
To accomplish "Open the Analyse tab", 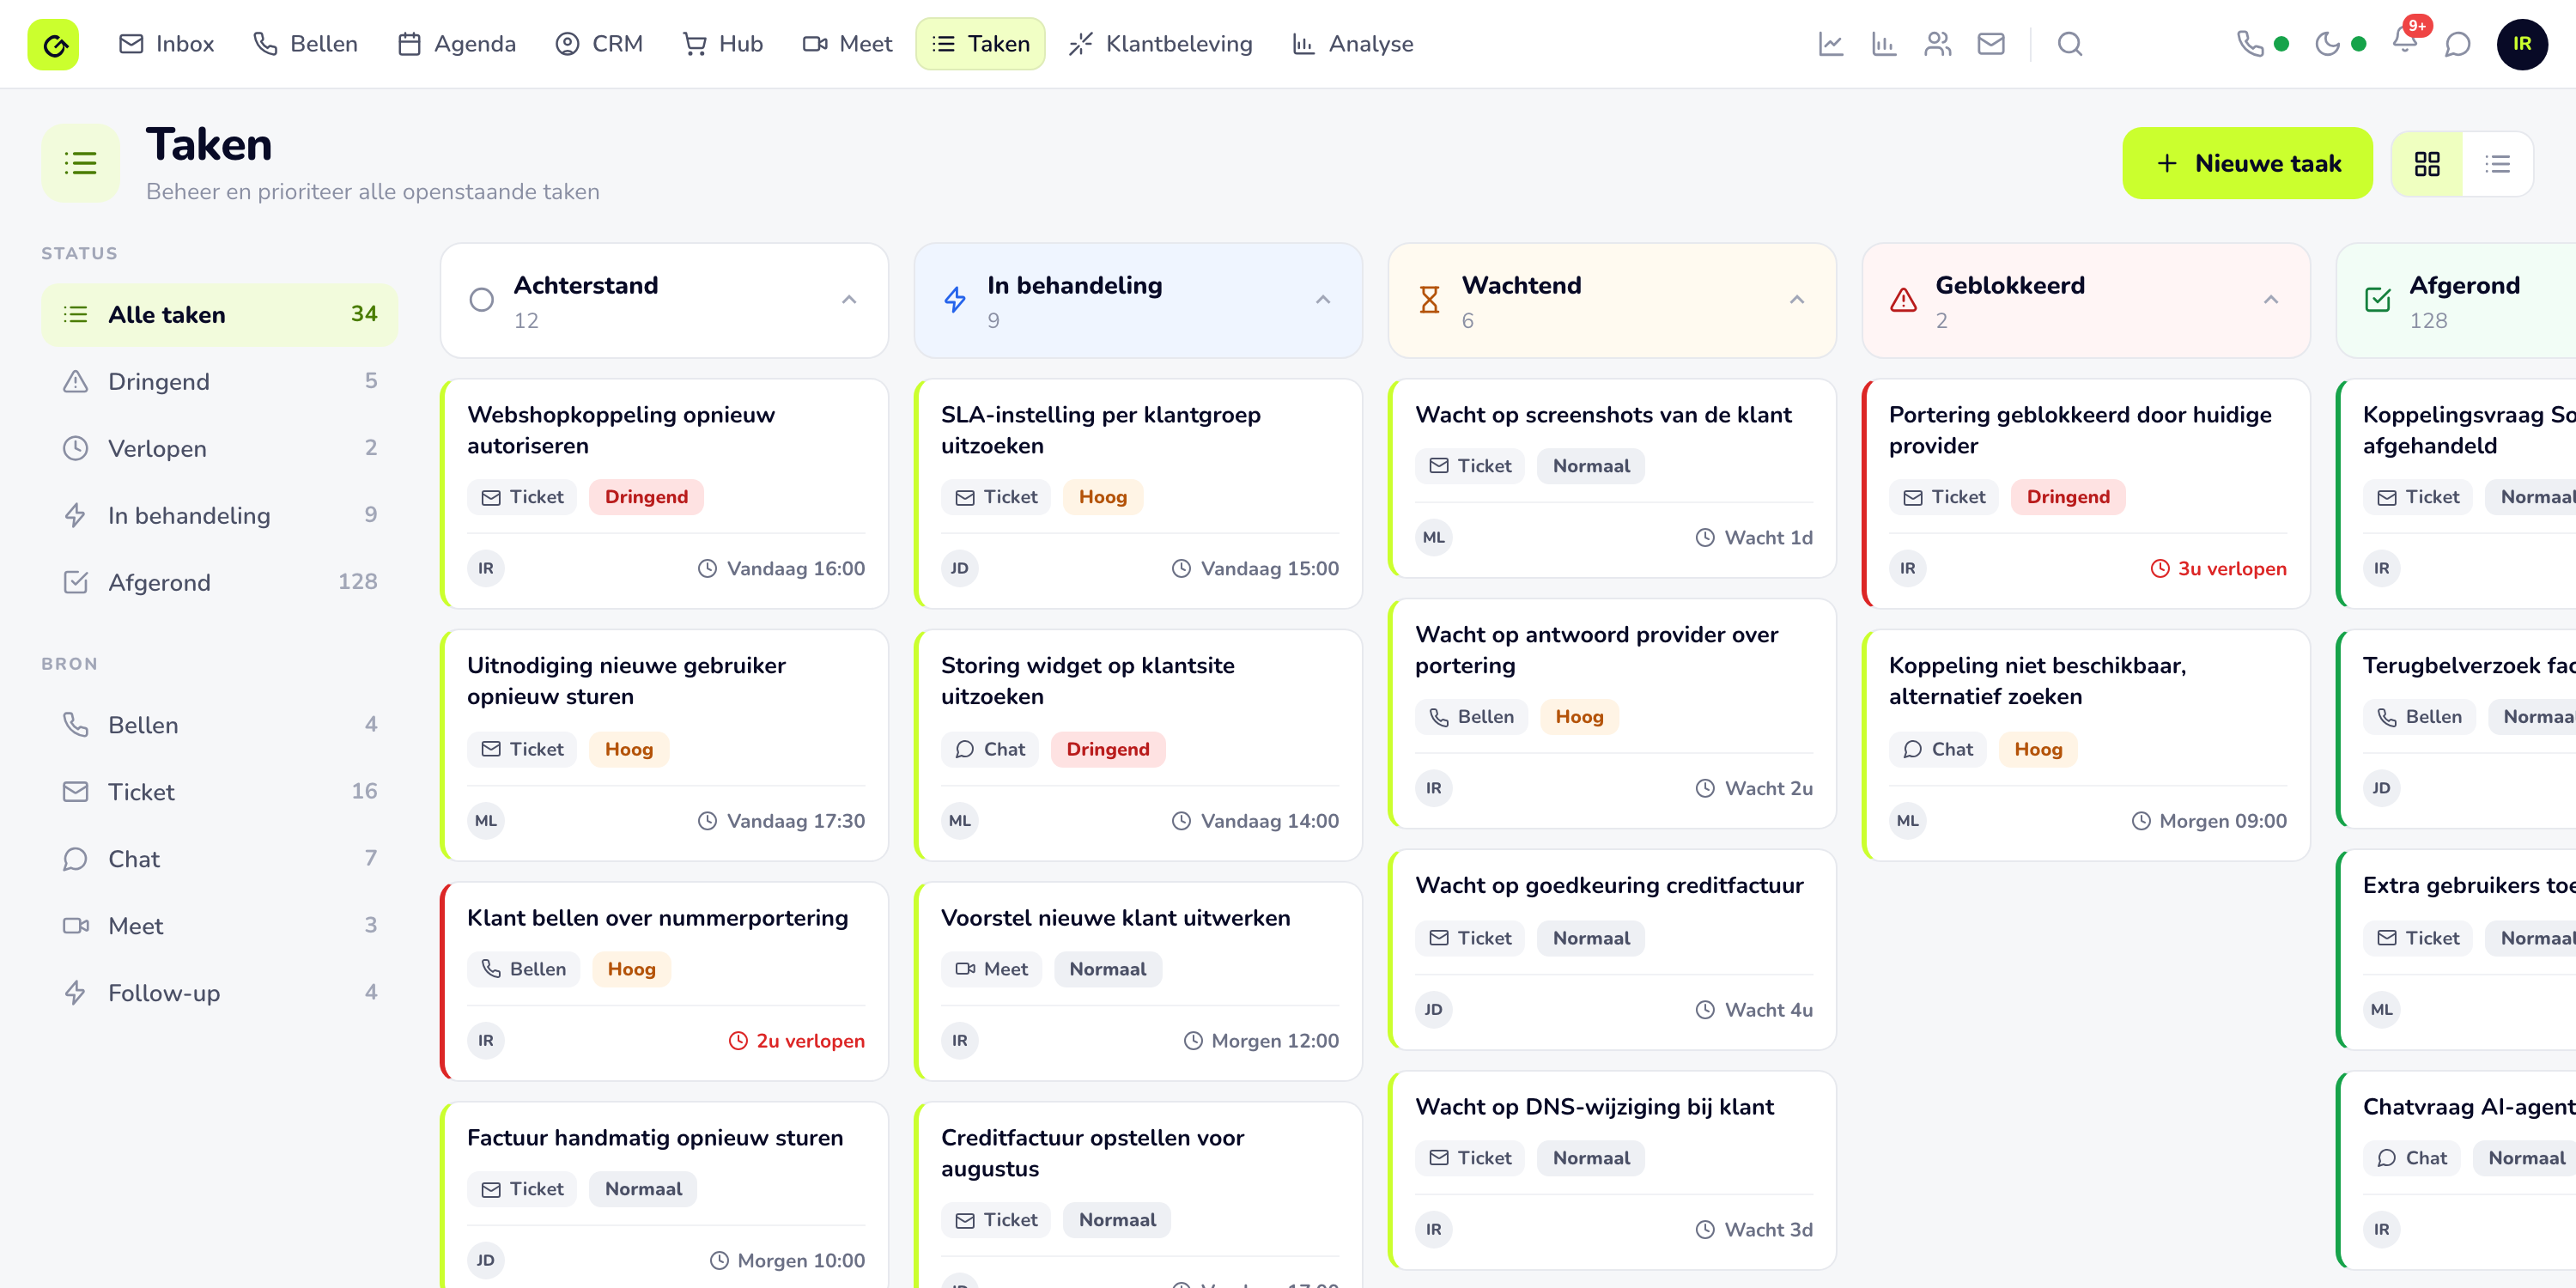I will [1353, 44].
